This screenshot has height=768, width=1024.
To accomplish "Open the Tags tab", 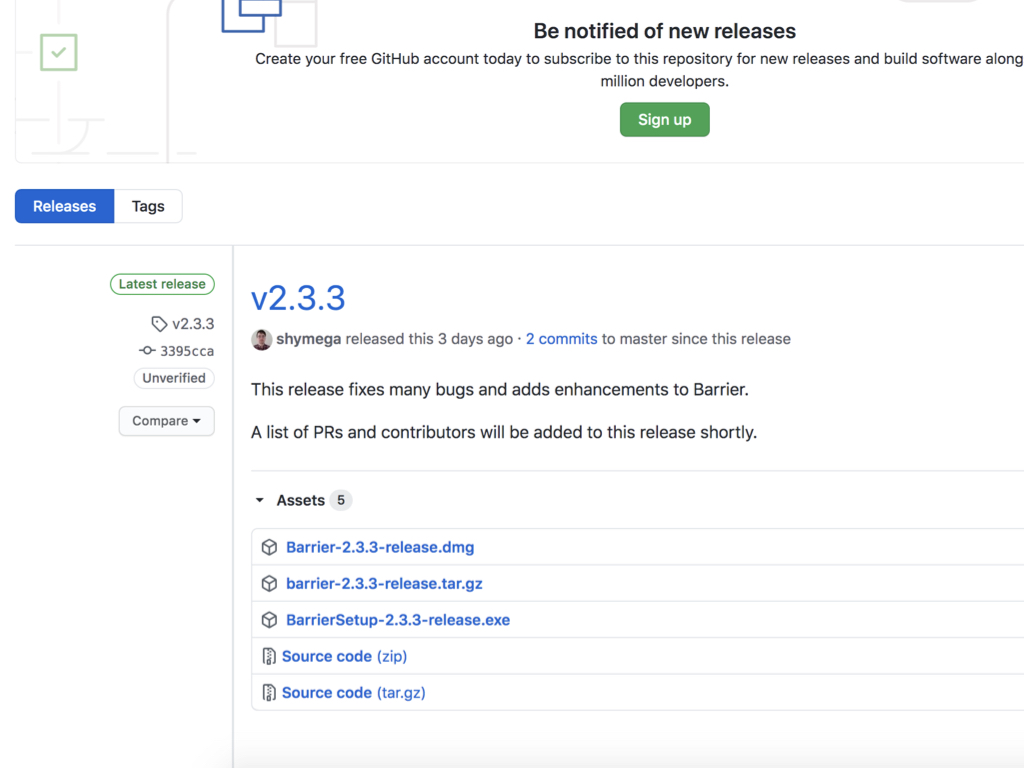I will click(x=148, y=206).
